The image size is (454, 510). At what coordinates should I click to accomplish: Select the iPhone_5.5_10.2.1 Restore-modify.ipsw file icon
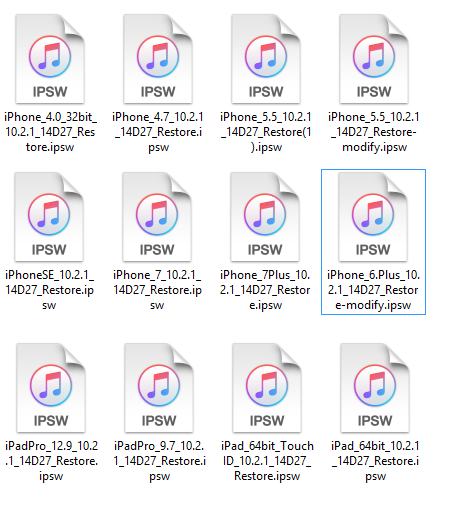click(x=374, y=59)
